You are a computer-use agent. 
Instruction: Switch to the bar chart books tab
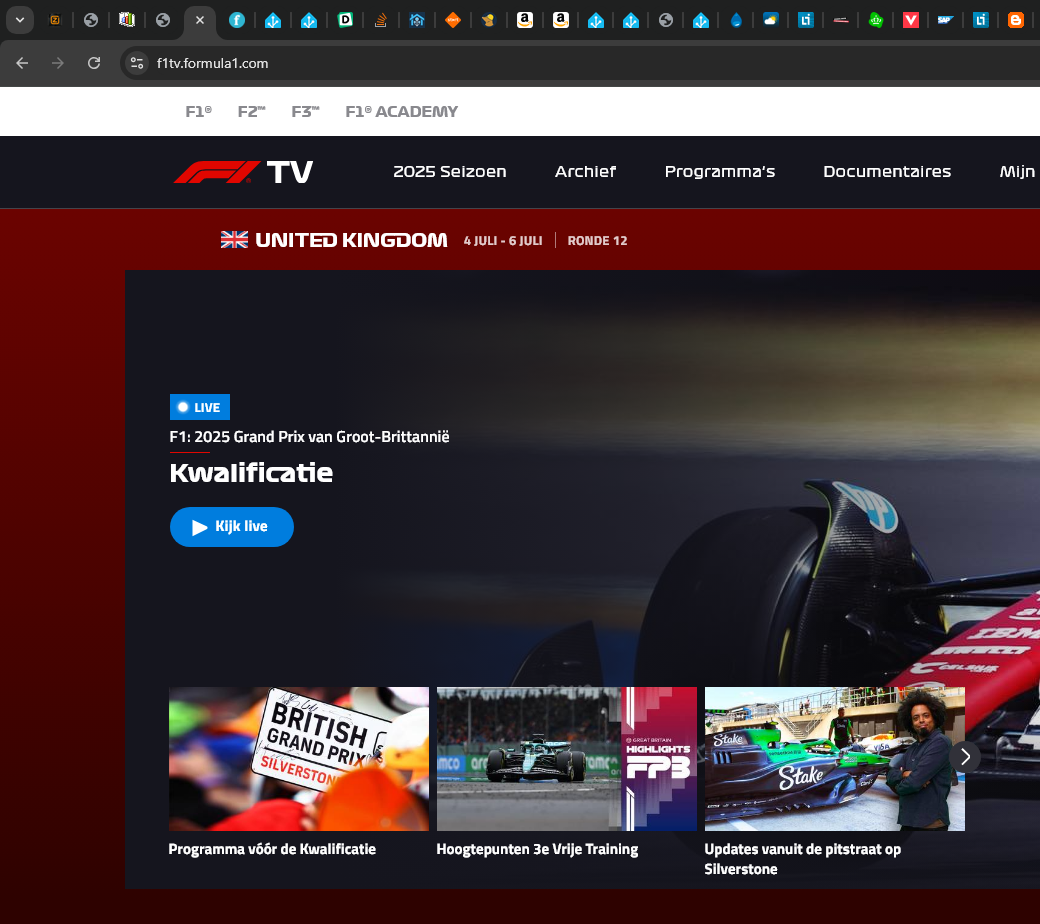127,20
